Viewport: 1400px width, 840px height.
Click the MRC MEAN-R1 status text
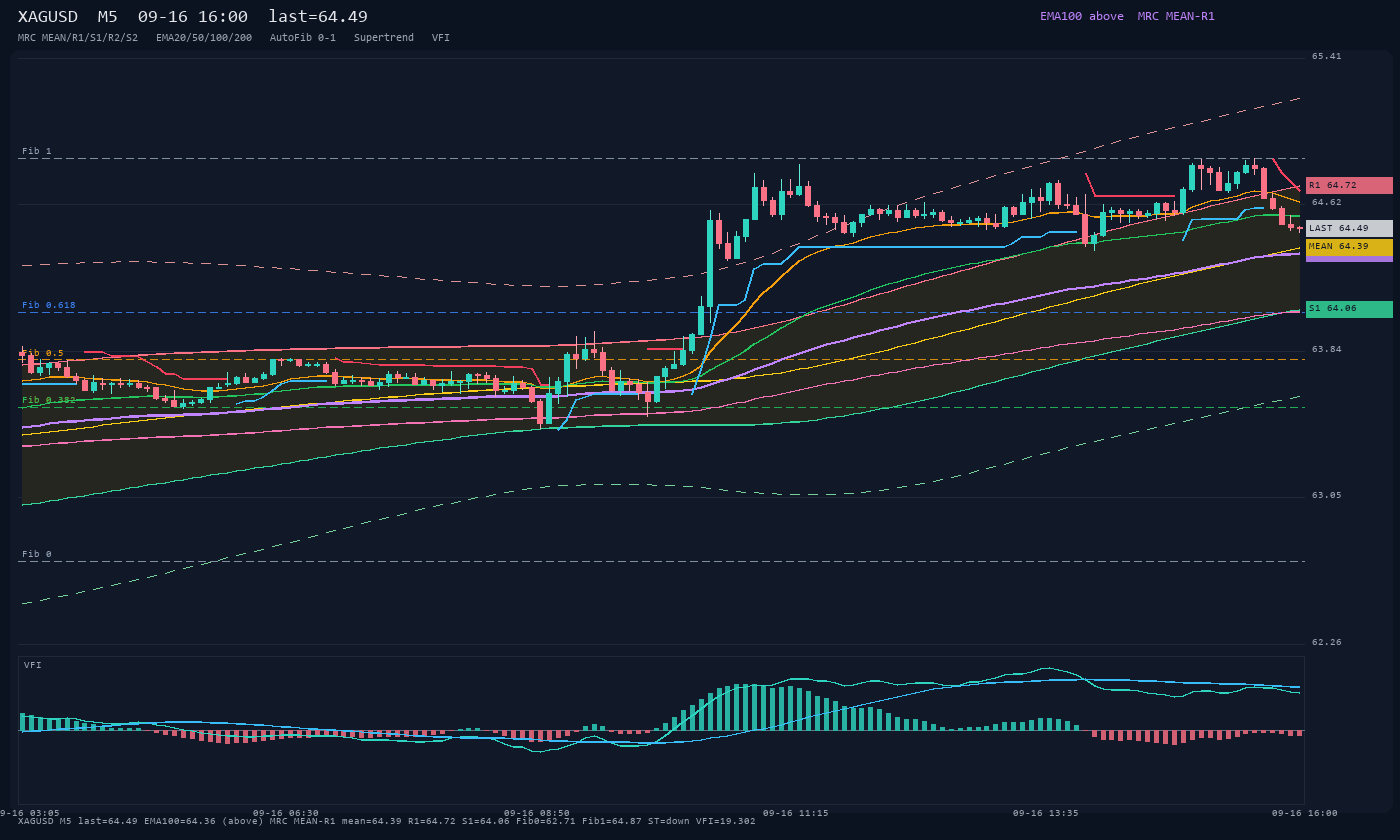click(1176, 16)
